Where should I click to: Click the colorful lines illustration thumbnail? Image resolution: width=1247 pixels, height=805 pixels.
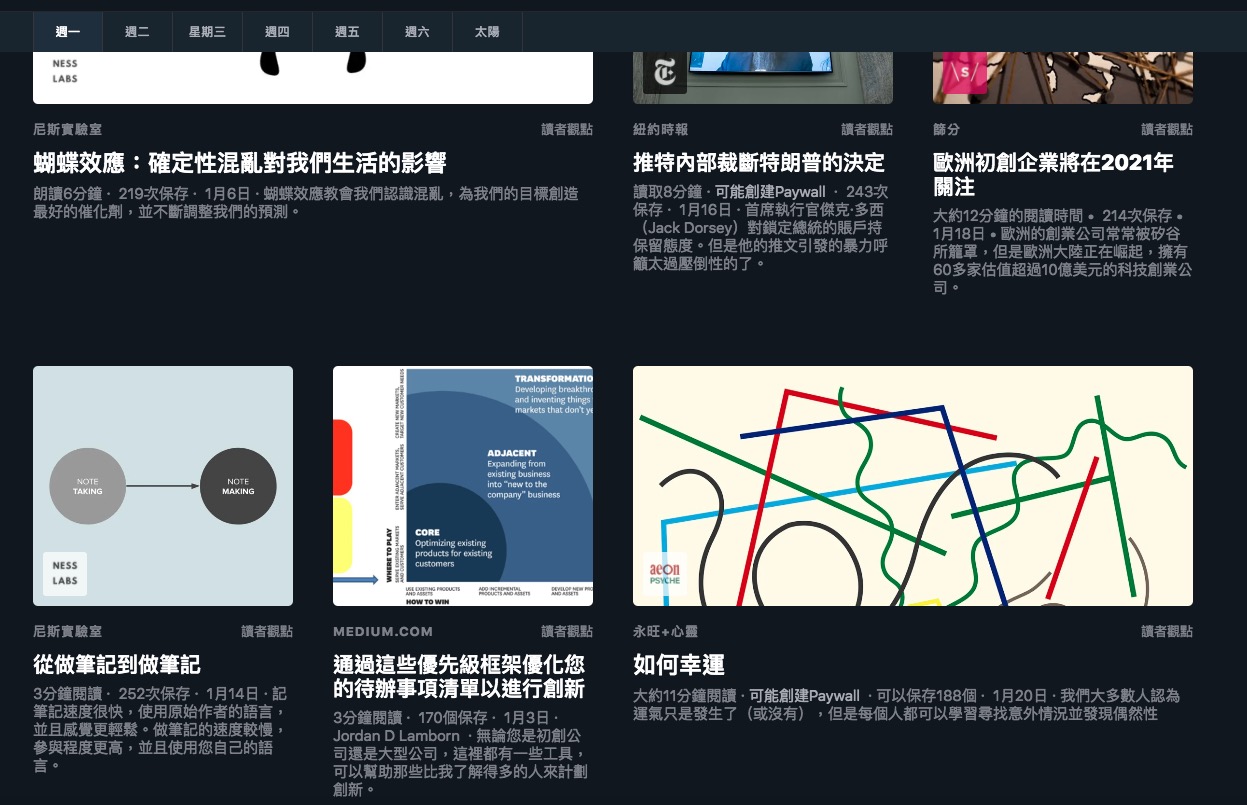click(913, 486)
